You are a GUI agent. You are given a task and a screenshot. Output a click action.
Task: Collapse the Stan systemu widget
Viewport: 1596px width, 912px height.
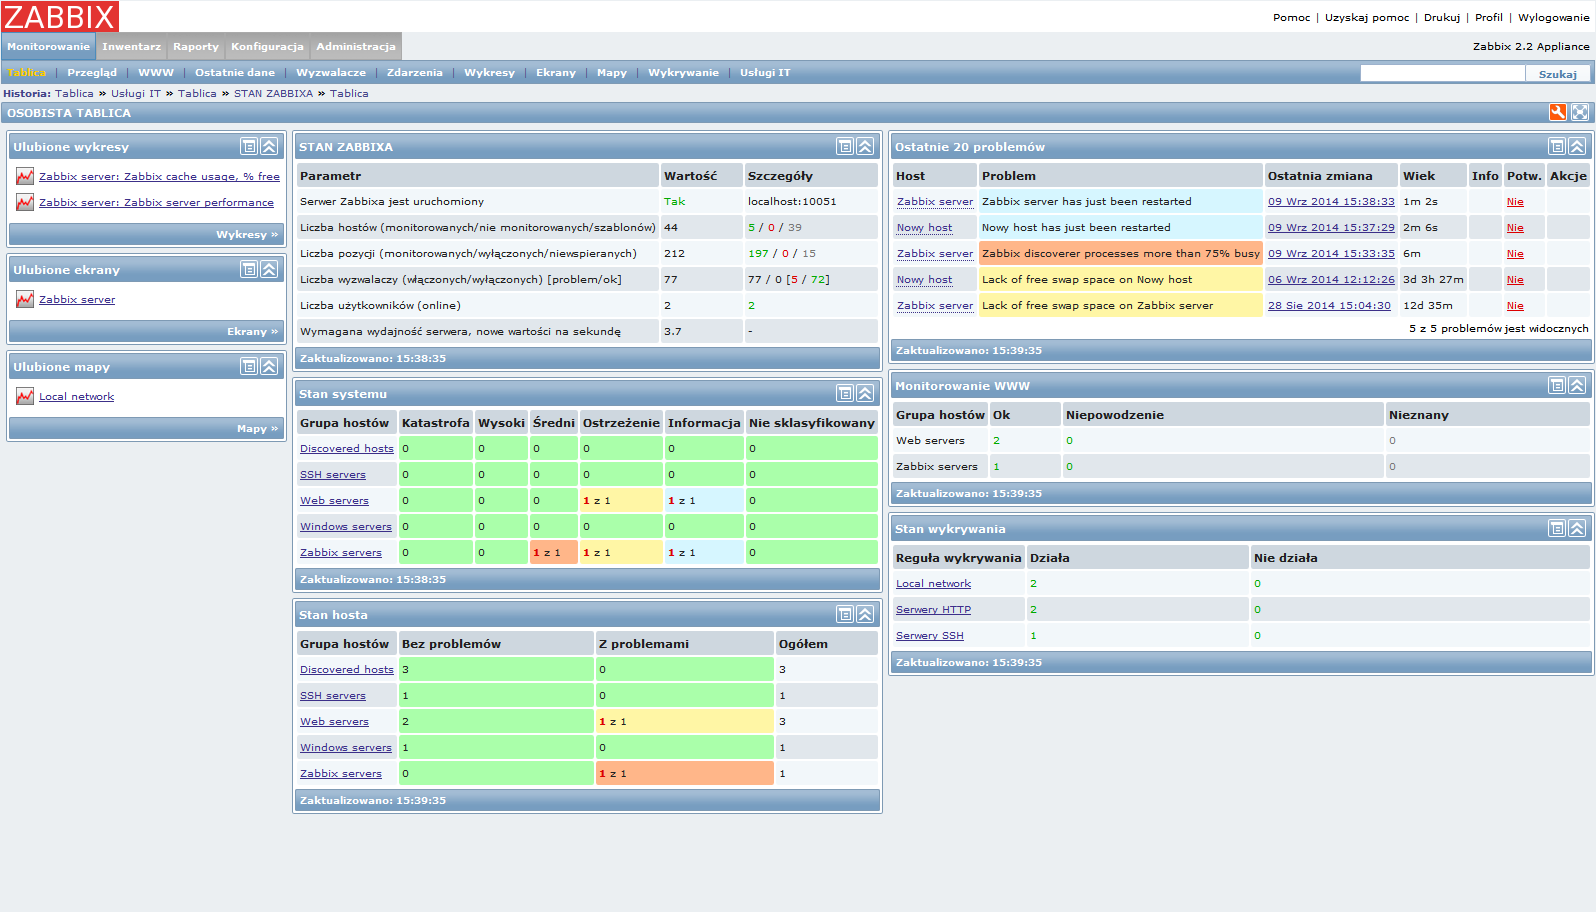click(x=865, y=393)
